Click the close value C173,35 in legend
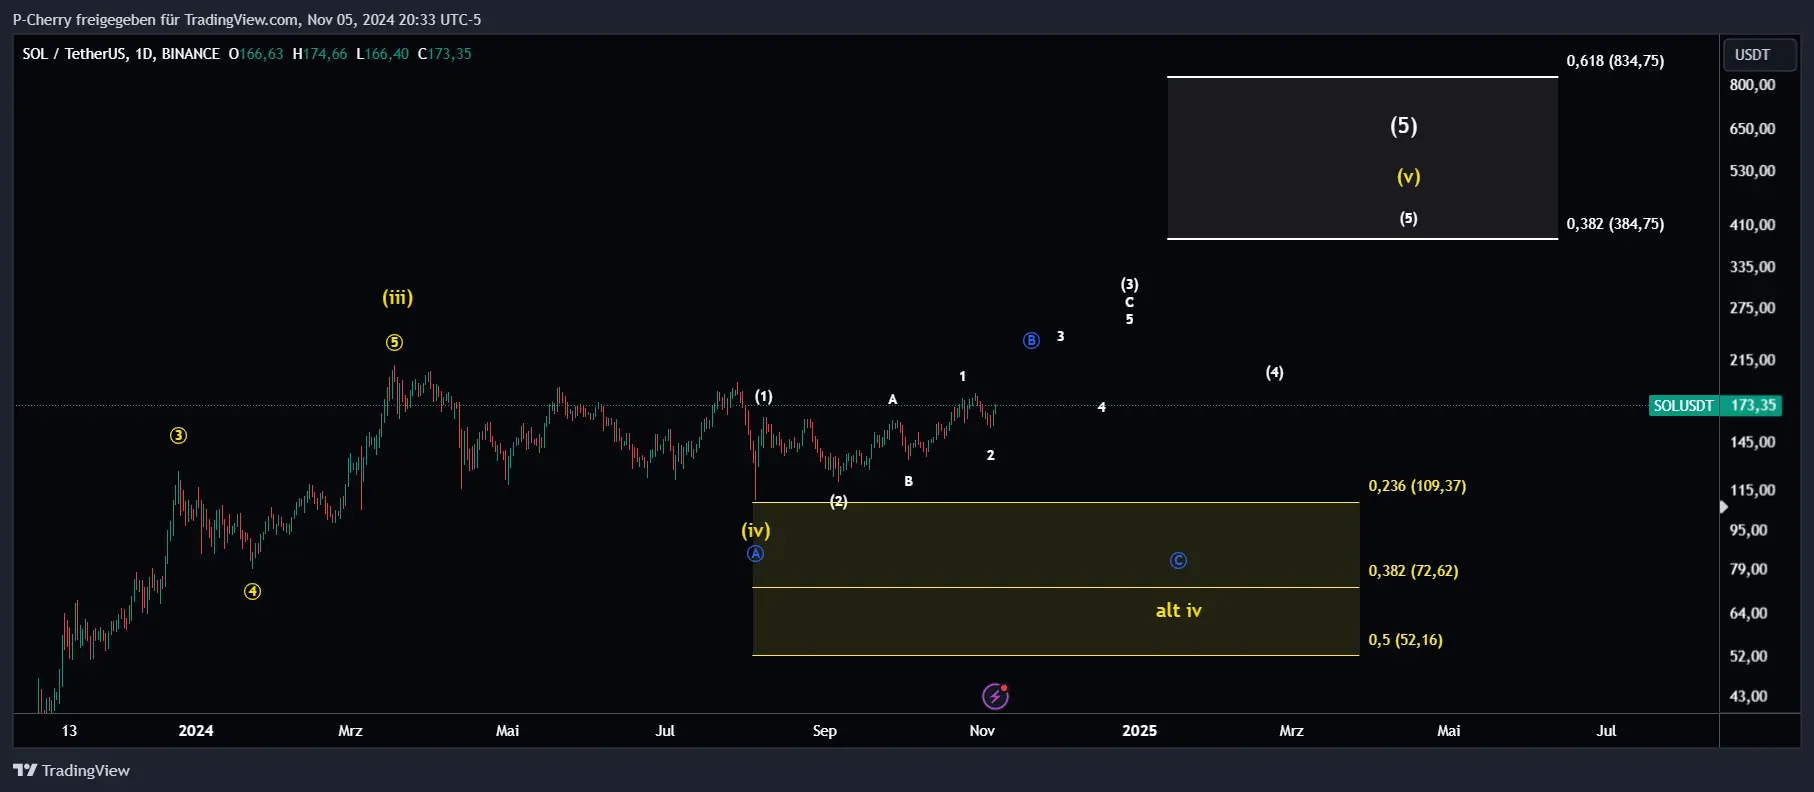Image resolution: width=1814 pixels, height=792 pixels. [445, 54]
